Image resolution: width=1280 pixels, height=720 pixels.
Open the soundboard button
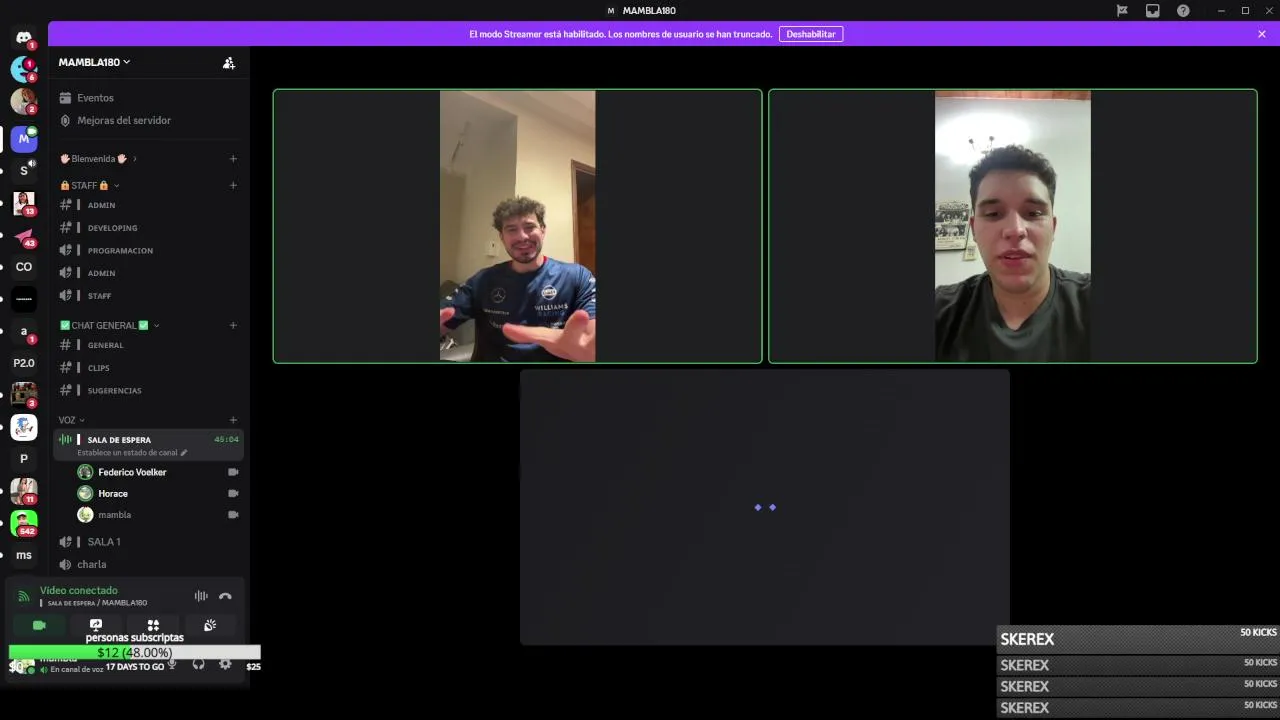tap(210, 625)
